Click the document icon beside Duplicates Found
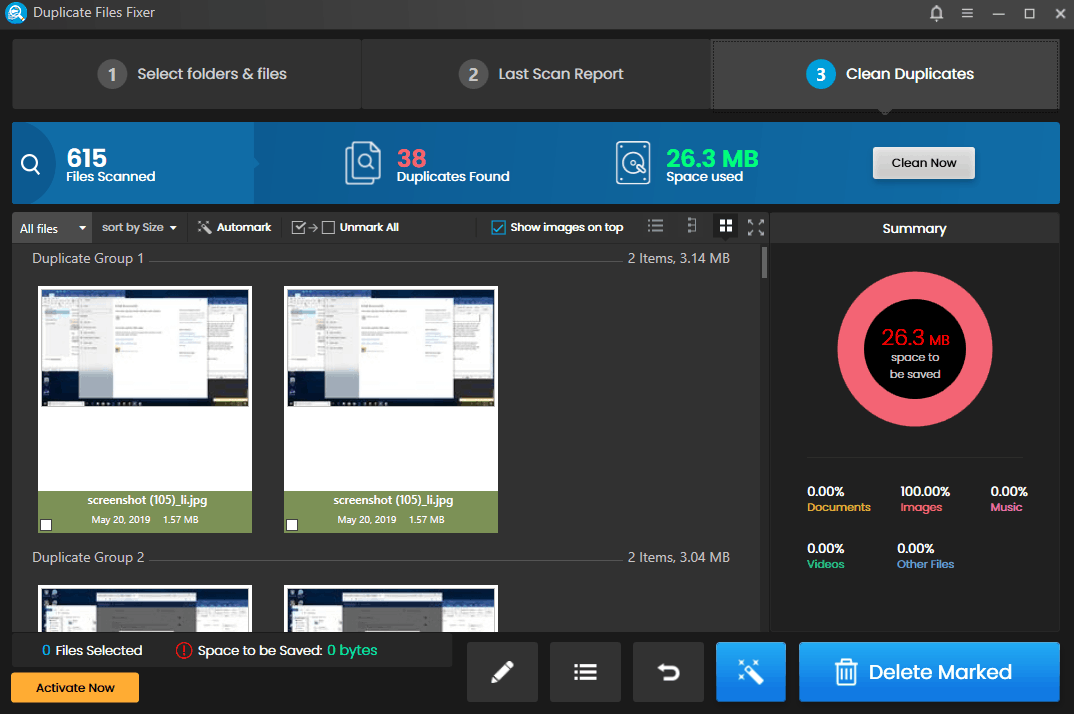The image size is (1074, 714). coord(362,163)
